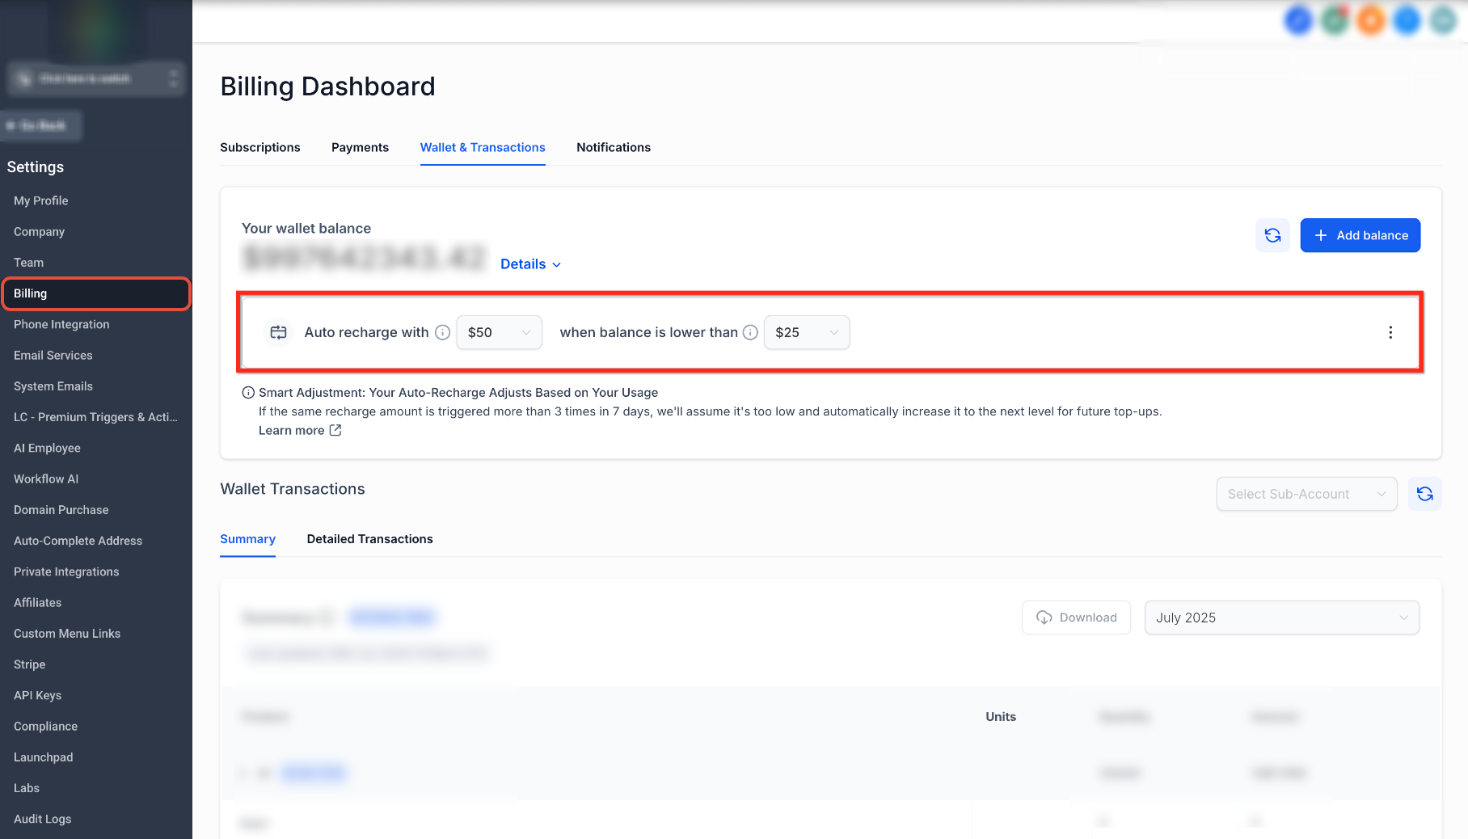The width and height of the screenshot is (1468, 839).
Task: Click info icon beside 'Auto recharge with'
Action: point(442,332)
